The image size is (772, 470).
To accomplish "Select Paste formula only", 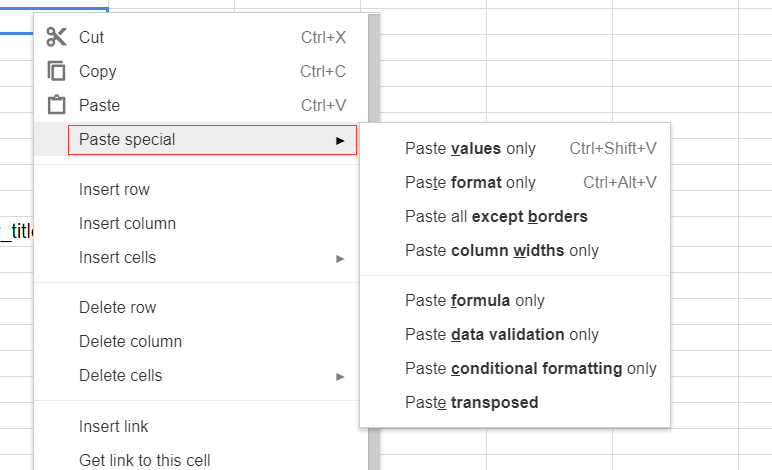I will pos(474,301).
